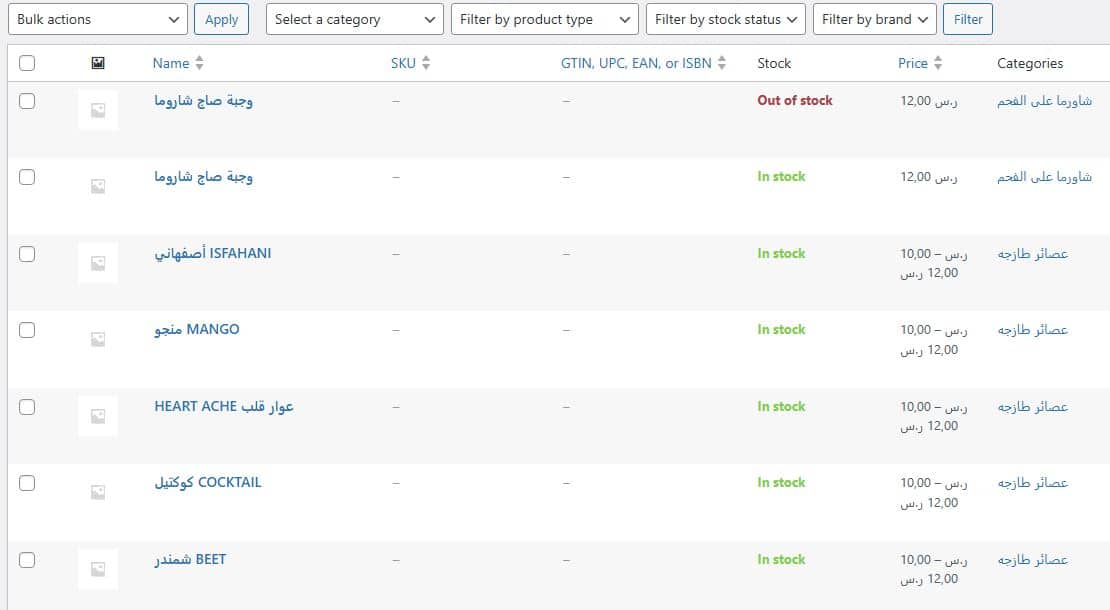Expand the Select a category dropdown
The width and height of the screenshot is (1110, 610).
click(355, 19)
